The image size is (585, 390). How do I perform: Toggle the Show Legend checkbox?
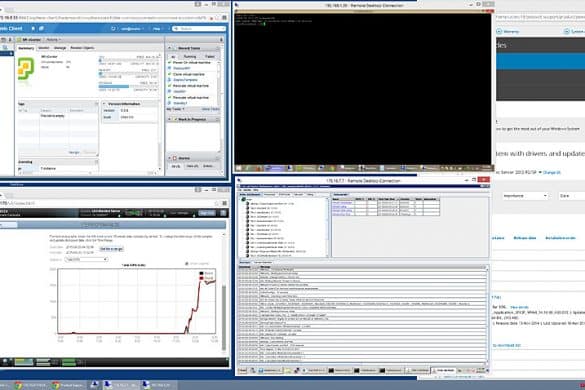[187, 263]
